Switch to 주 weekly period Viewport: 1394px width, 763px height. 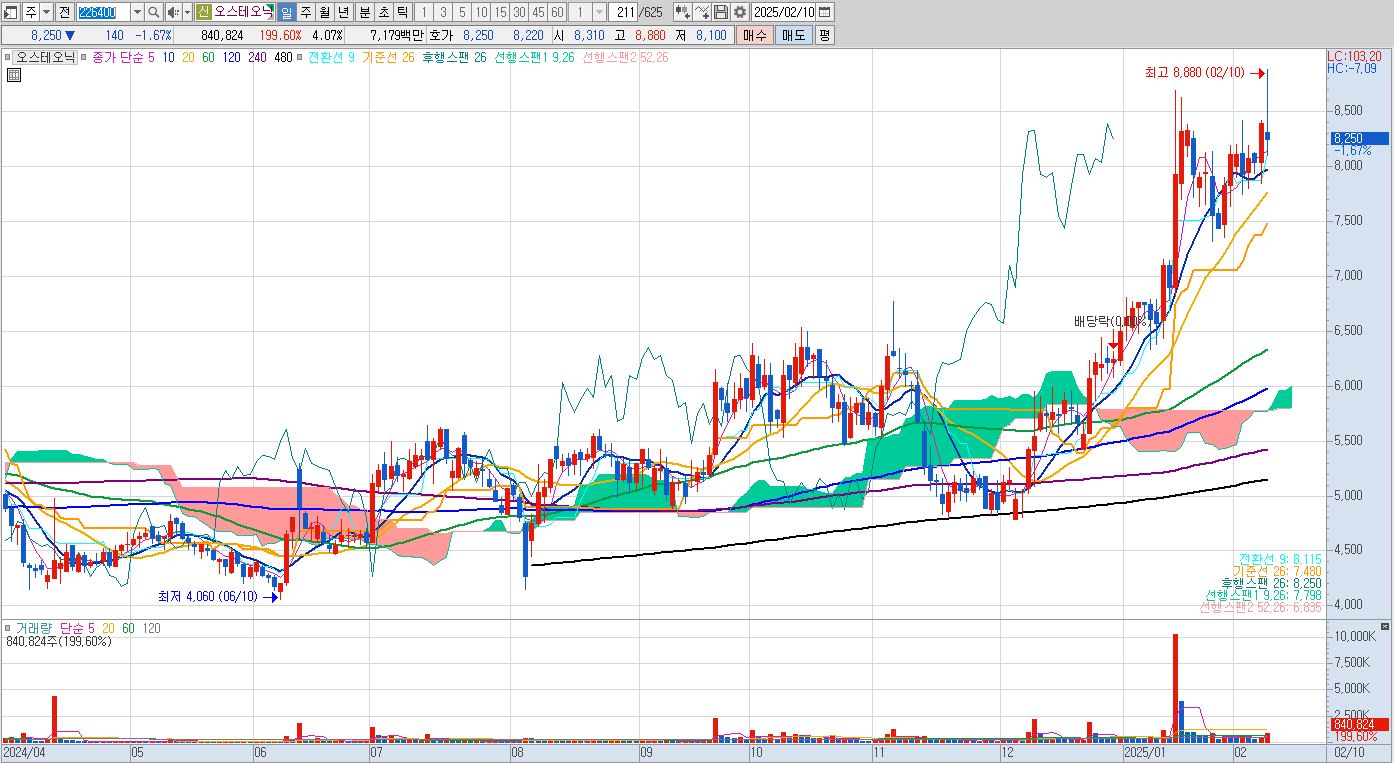pos(306,12)
